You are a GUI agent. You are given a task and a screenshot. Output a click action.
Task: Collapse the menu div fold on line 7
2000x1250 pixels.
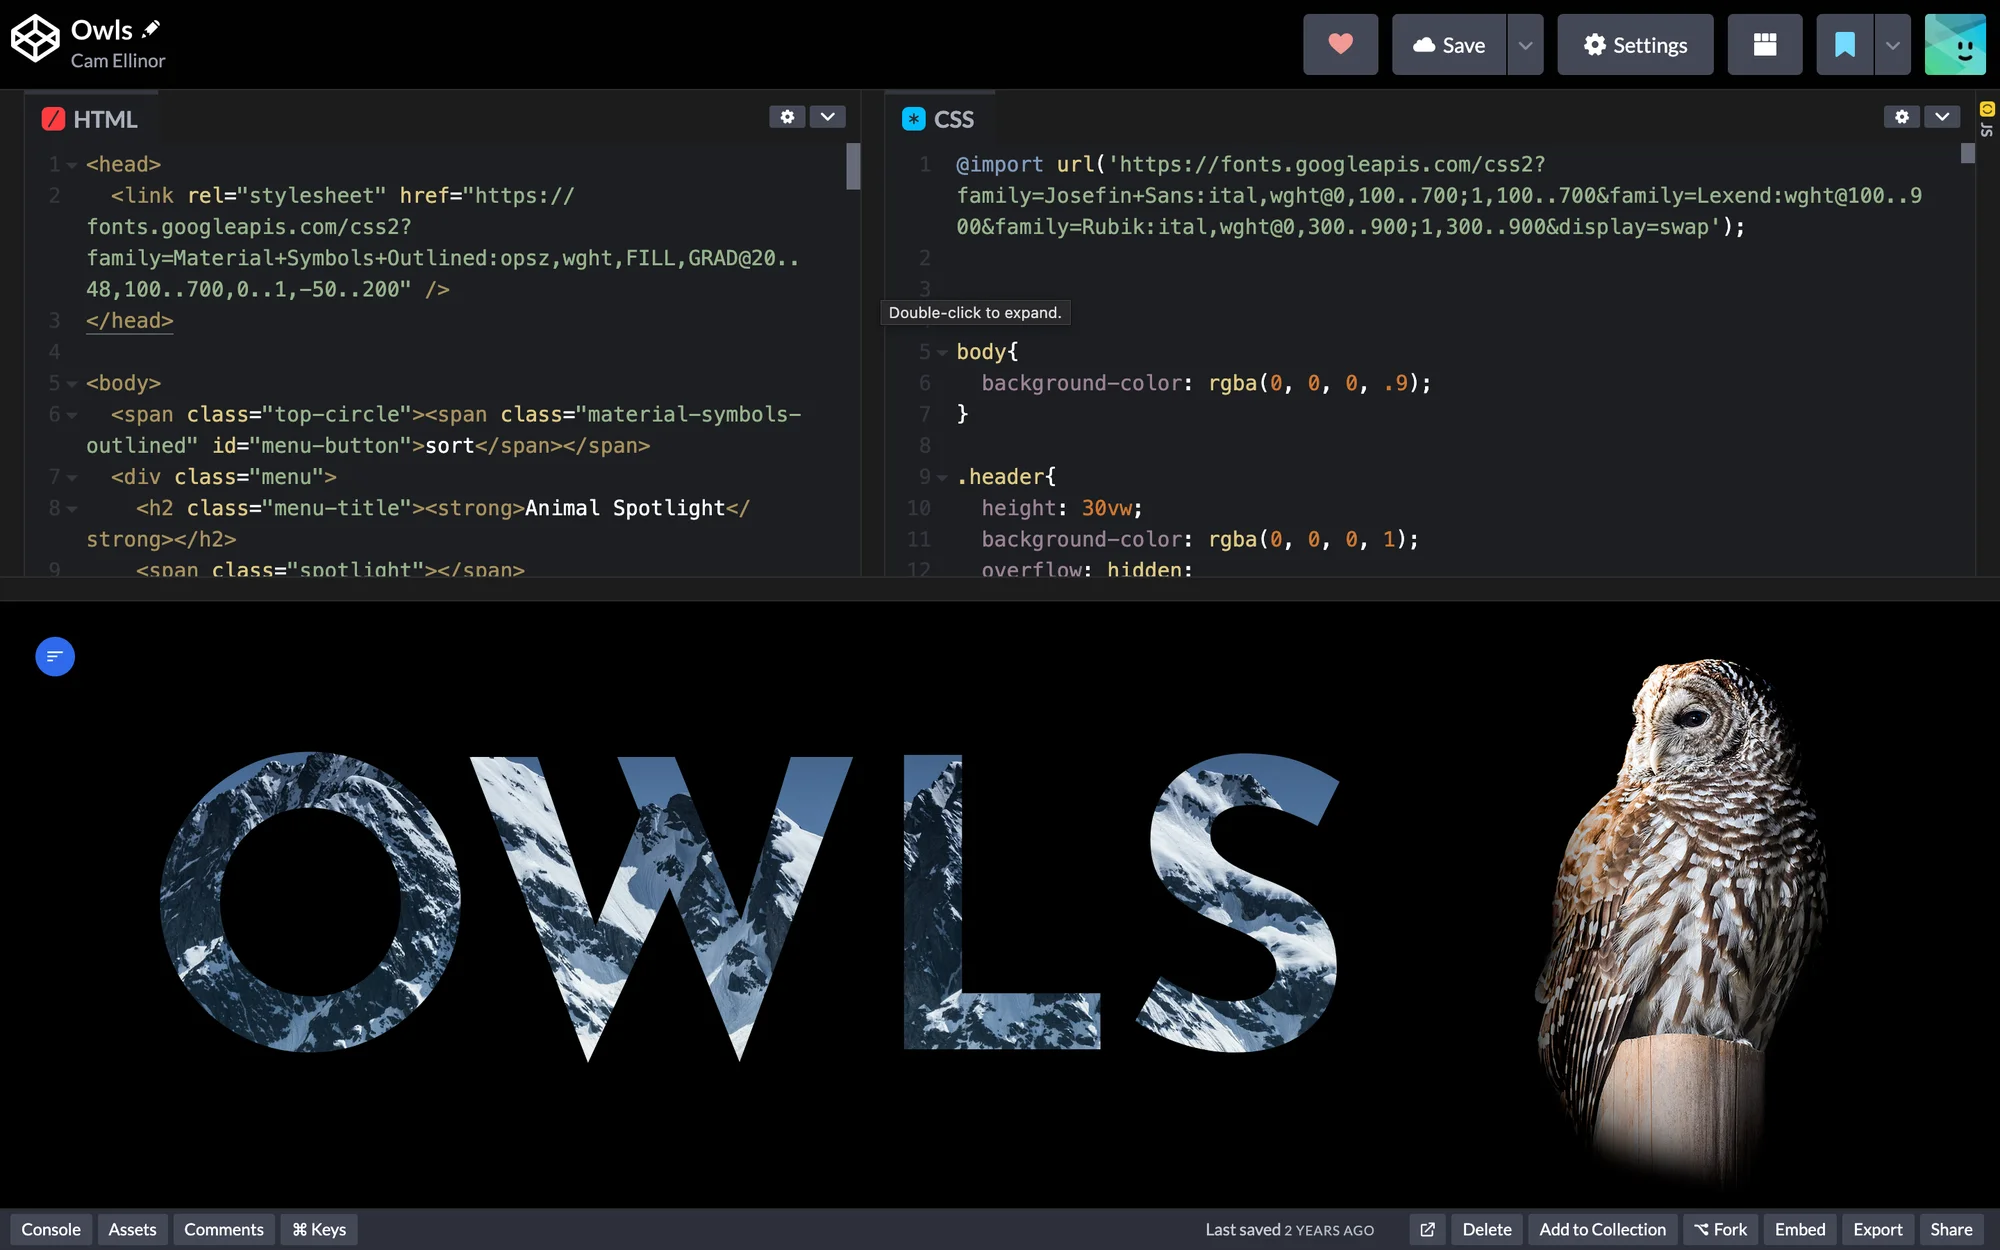(x=72, y=478)
